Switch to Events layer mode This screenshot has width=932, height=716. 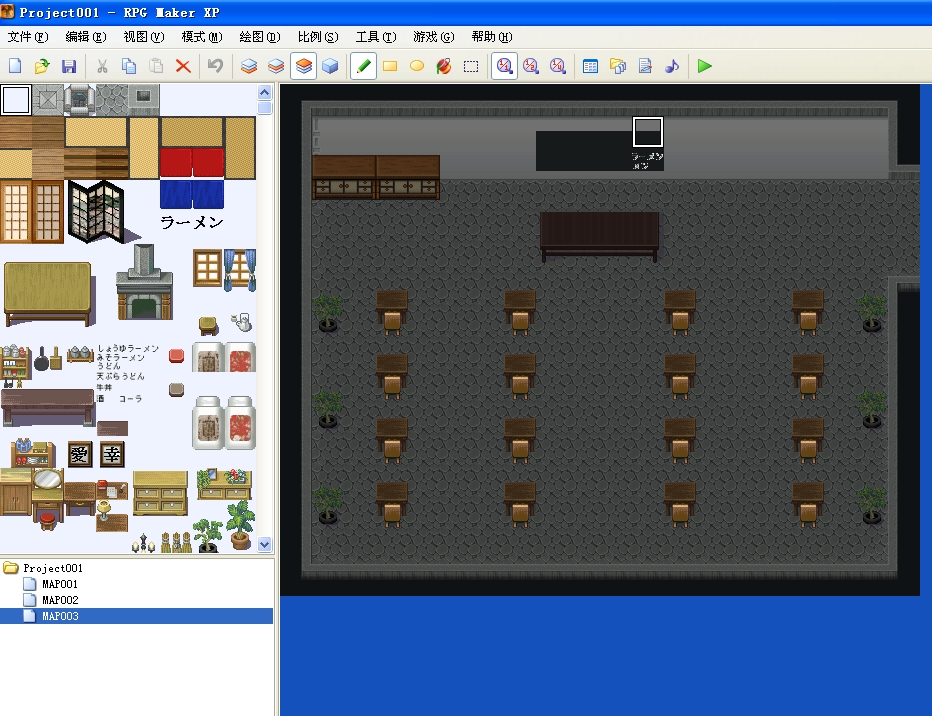coord(330,66)
